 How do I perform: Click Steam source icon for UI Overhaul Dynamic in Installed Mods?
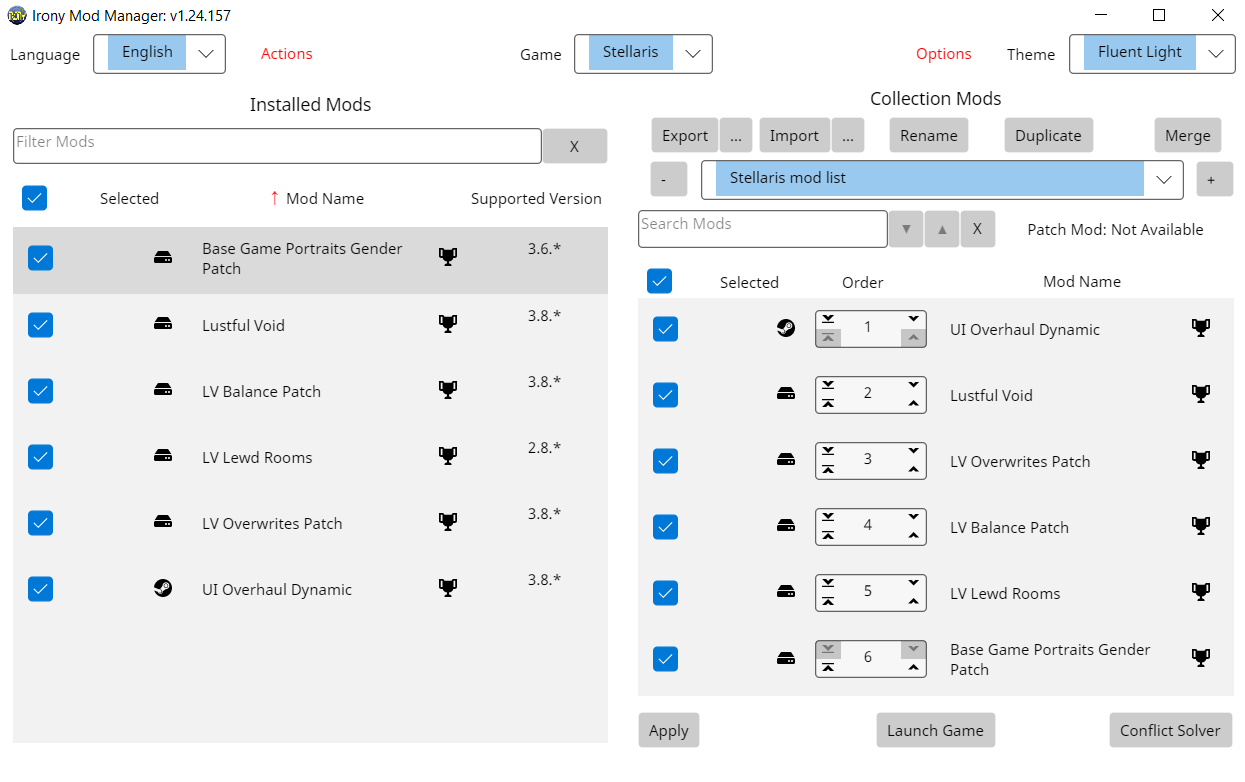click(162, 588)
